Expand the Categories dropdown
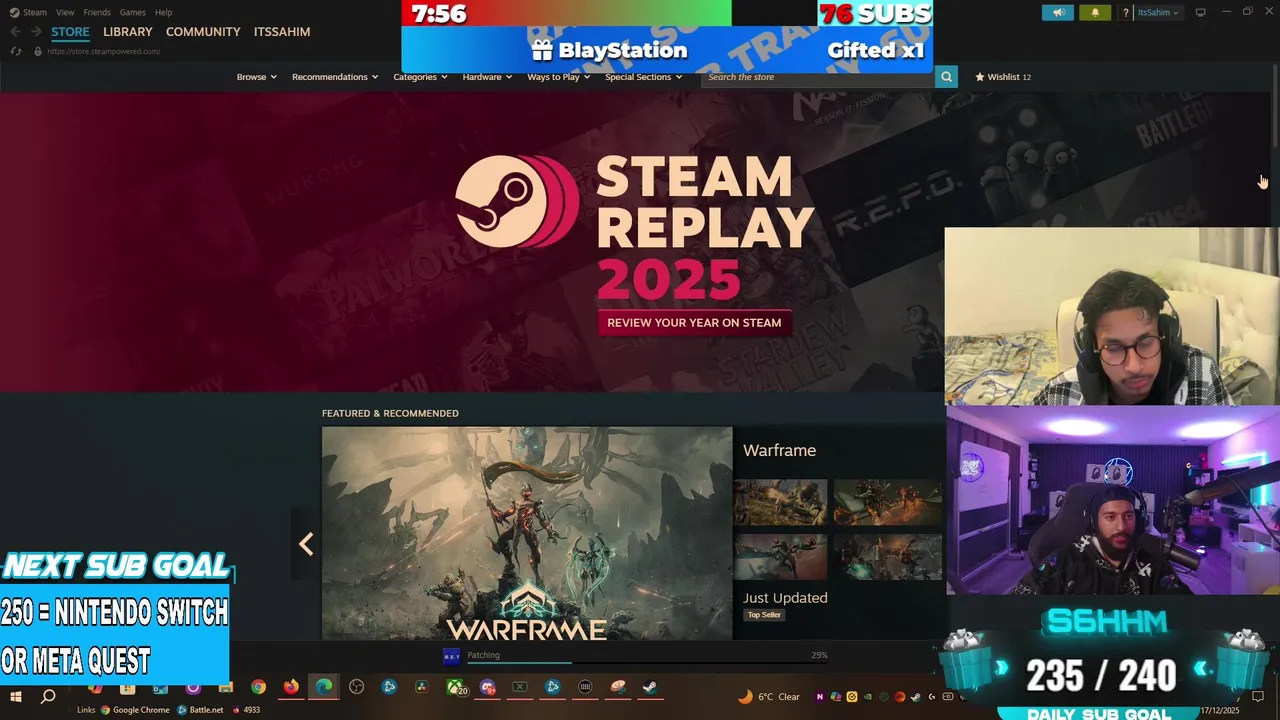The width and height of the screenshot is (1280, 720). (x=420, y=77)
